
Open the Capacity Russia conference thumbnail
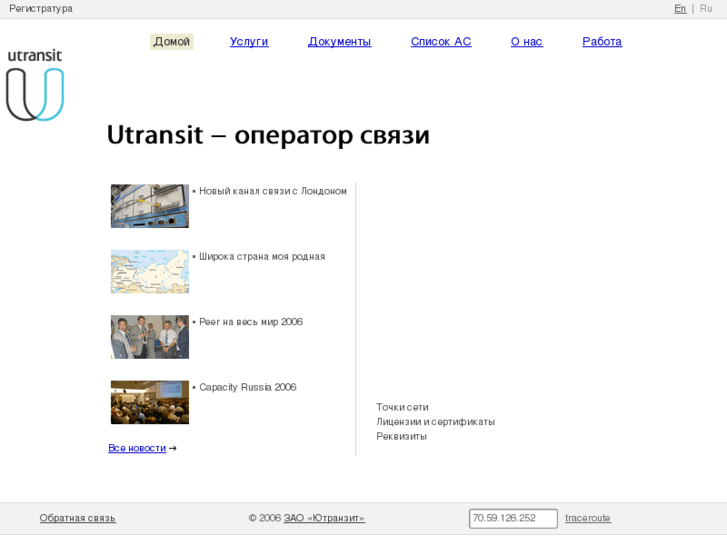(x=150, y=402)
